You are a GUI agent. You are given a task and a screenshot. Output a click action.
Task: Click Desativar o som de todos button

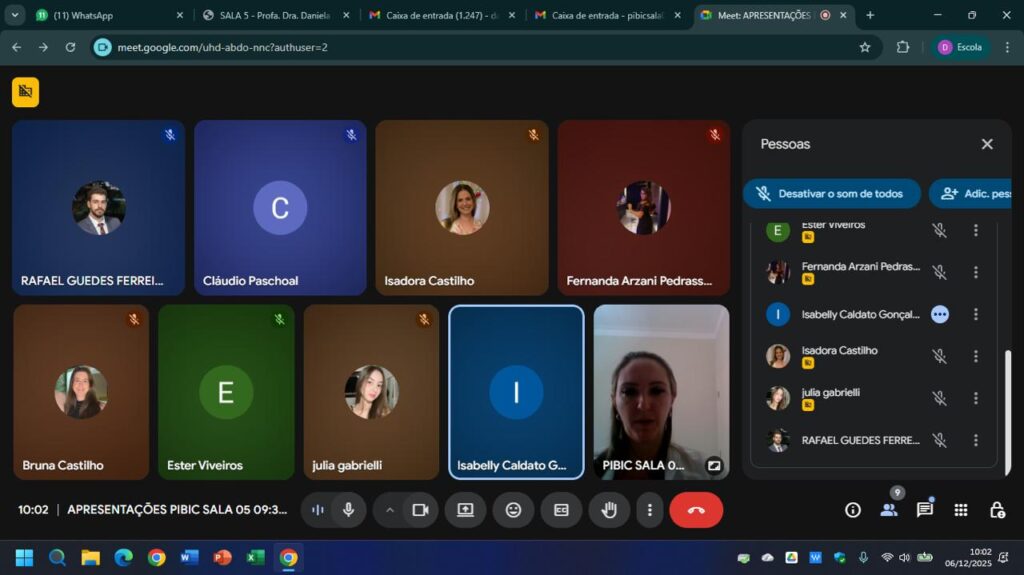pyautogui.click(x=831, y=194)
